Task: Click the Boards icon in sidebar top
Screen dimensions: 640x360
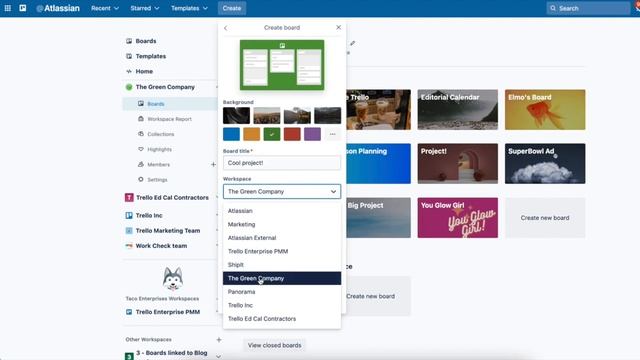Action: coord(129,41)
